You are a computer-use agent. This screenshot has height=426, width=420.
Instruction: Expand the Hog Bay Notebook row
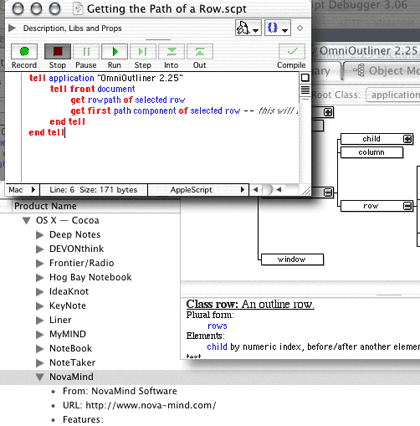tap(40, 278)
